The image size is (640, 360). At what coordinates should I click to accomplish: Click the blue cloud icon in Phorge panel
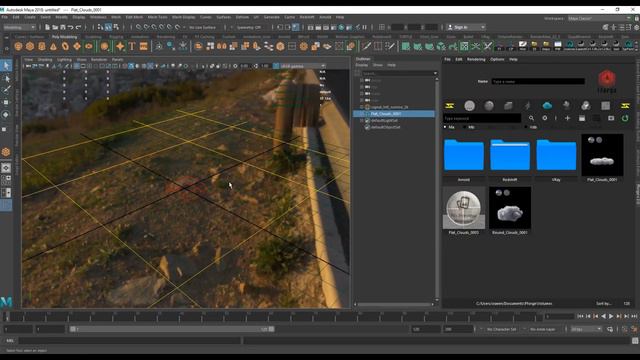pyautogui.click(x=547, y=106)
